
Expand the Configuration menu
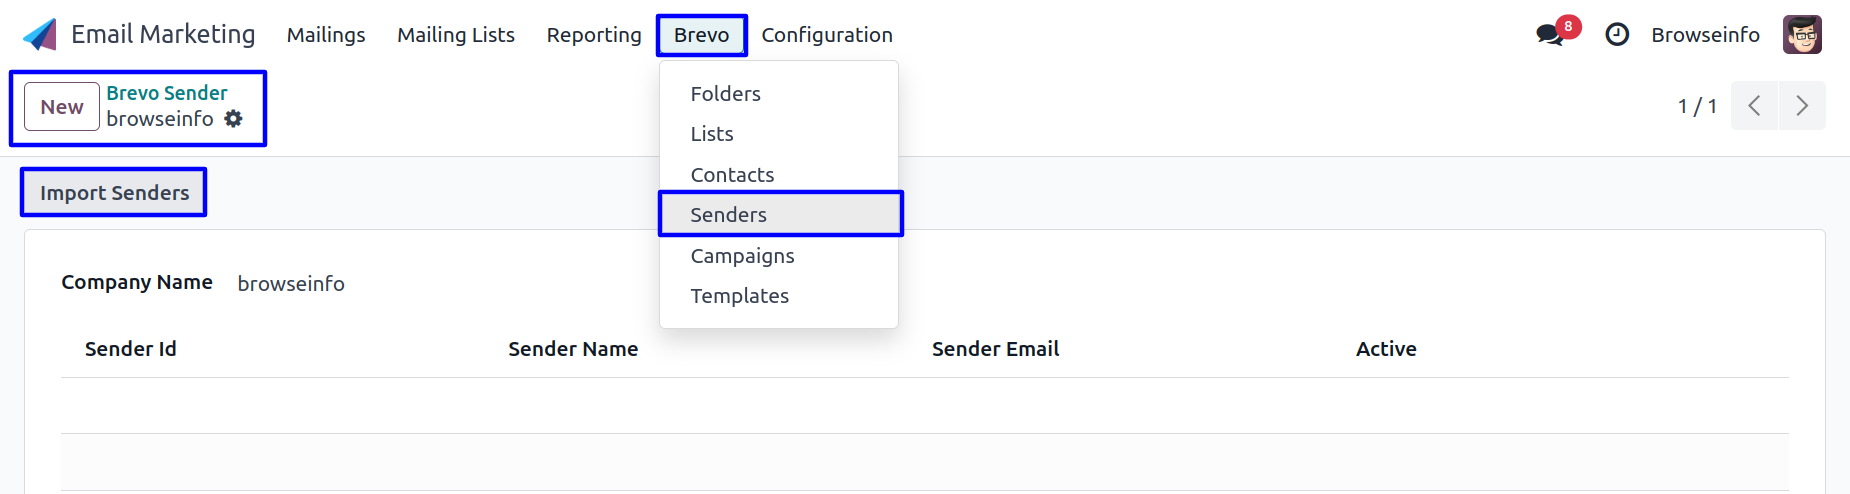827,35
